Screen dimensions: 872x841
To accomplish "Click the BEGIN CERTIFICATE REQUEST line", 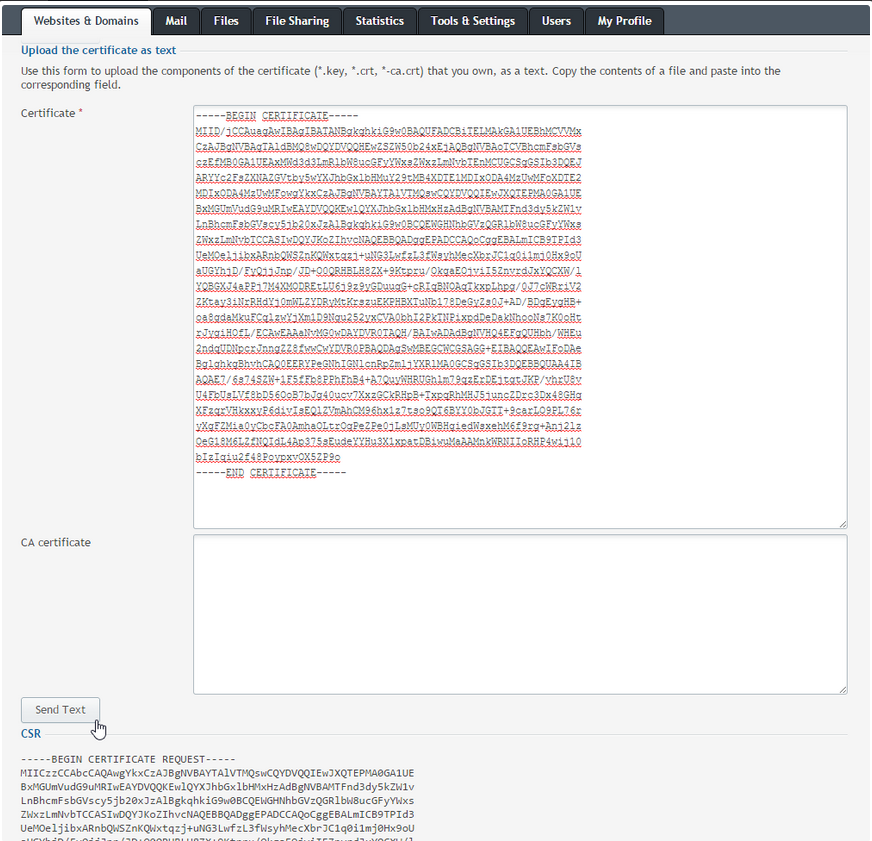I will click(x=127, y=759).
